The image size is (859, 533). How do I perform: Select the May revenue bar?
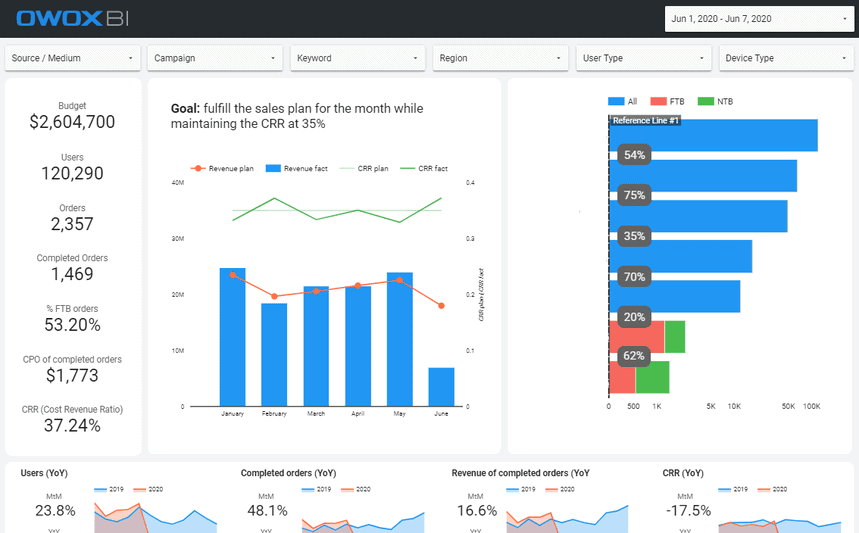[x=399, y=339]
